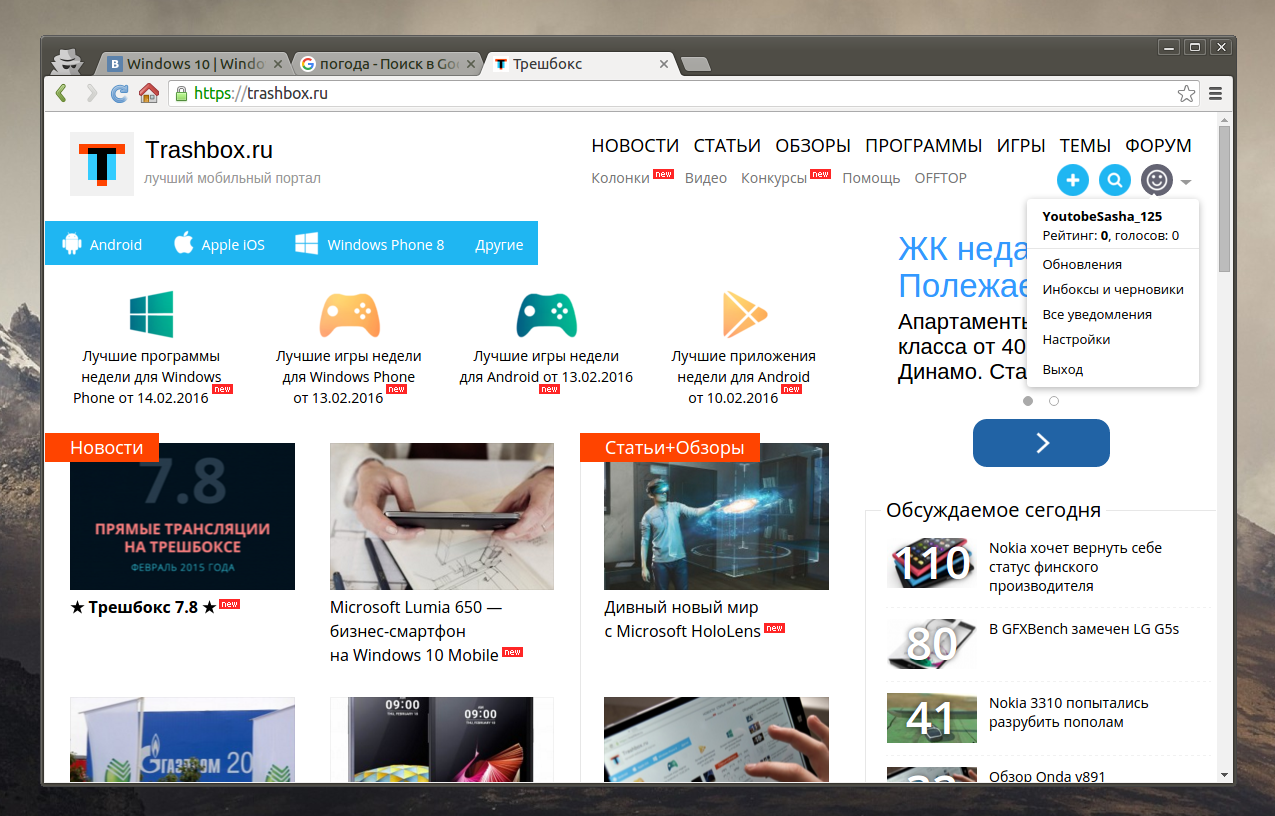Click the teal gamepad Android games icon
The image size is (1275, 816).
click(x=546, y=314)
